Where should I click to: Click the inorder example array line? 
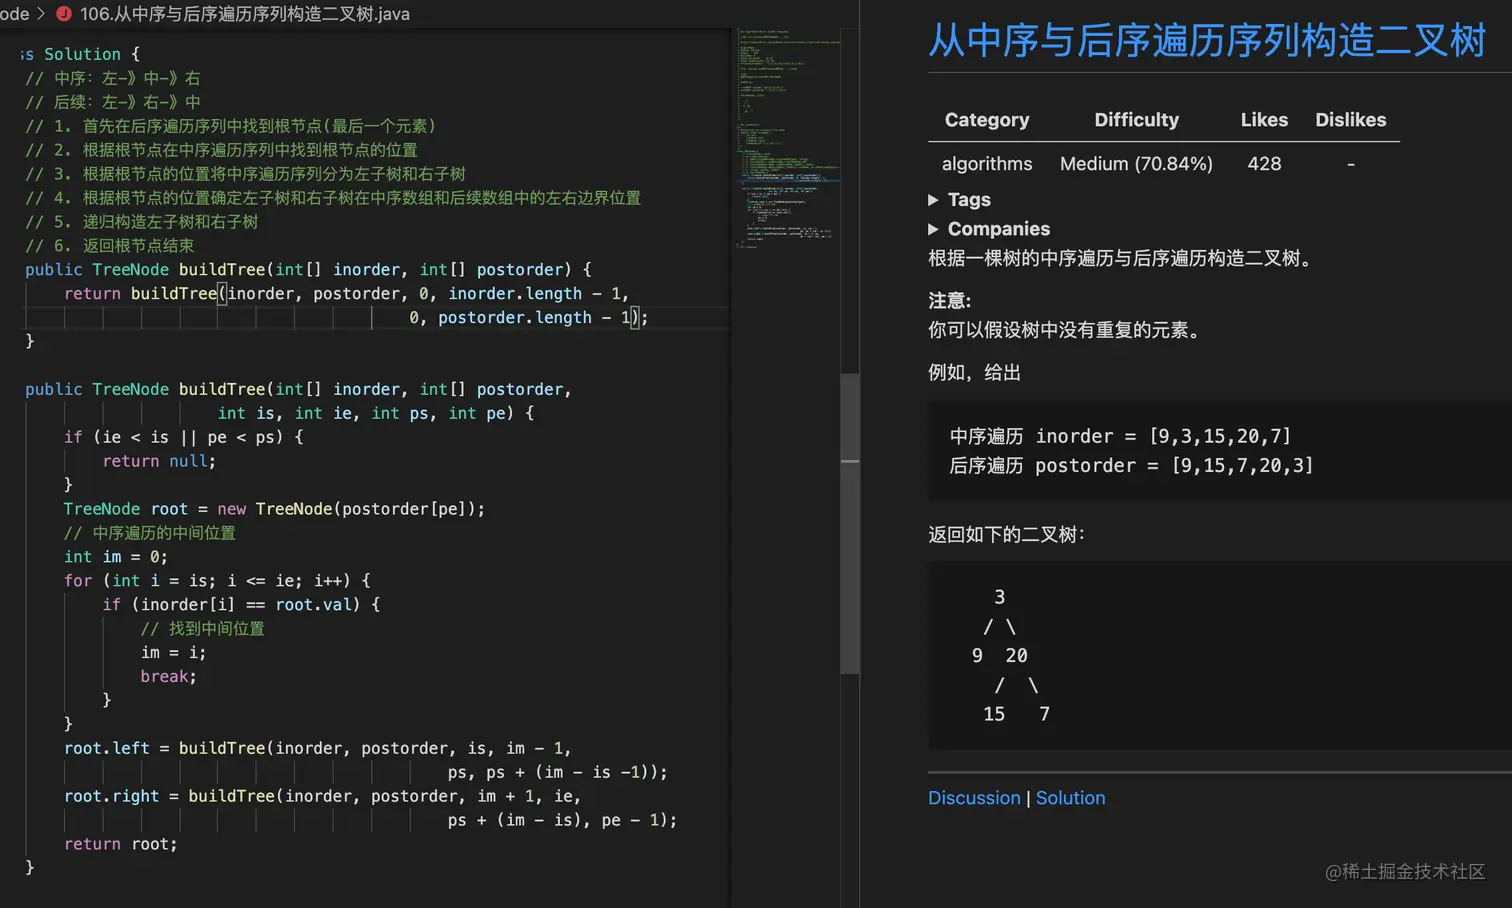coord(1120,436)
